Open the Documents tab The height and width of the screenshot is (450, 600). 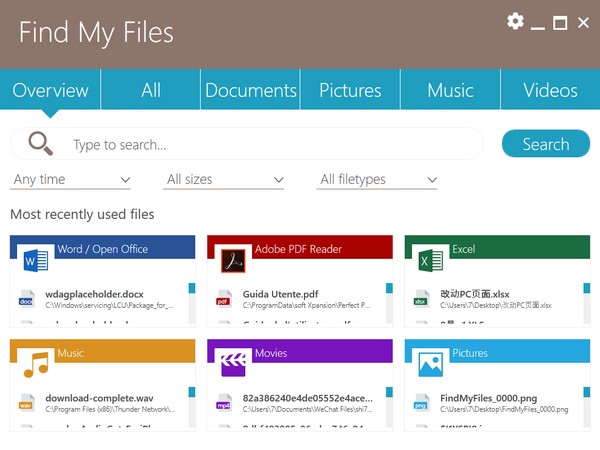click(251, 90)
